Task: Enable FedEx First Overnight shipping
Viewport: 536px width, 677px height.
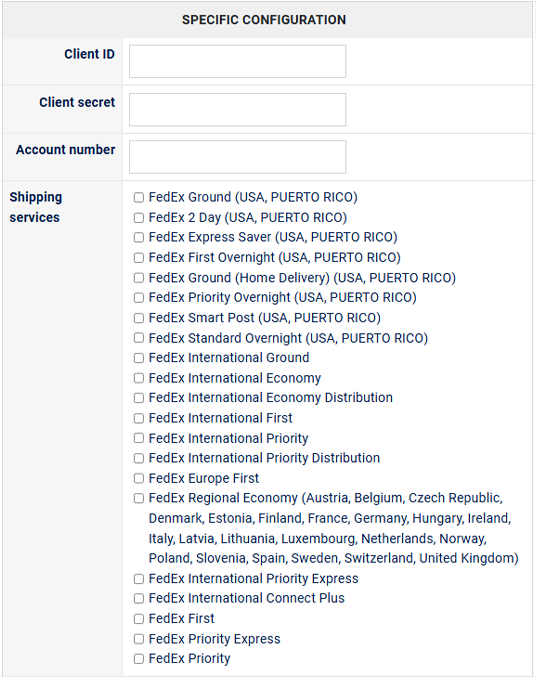Action: [139, 258]
